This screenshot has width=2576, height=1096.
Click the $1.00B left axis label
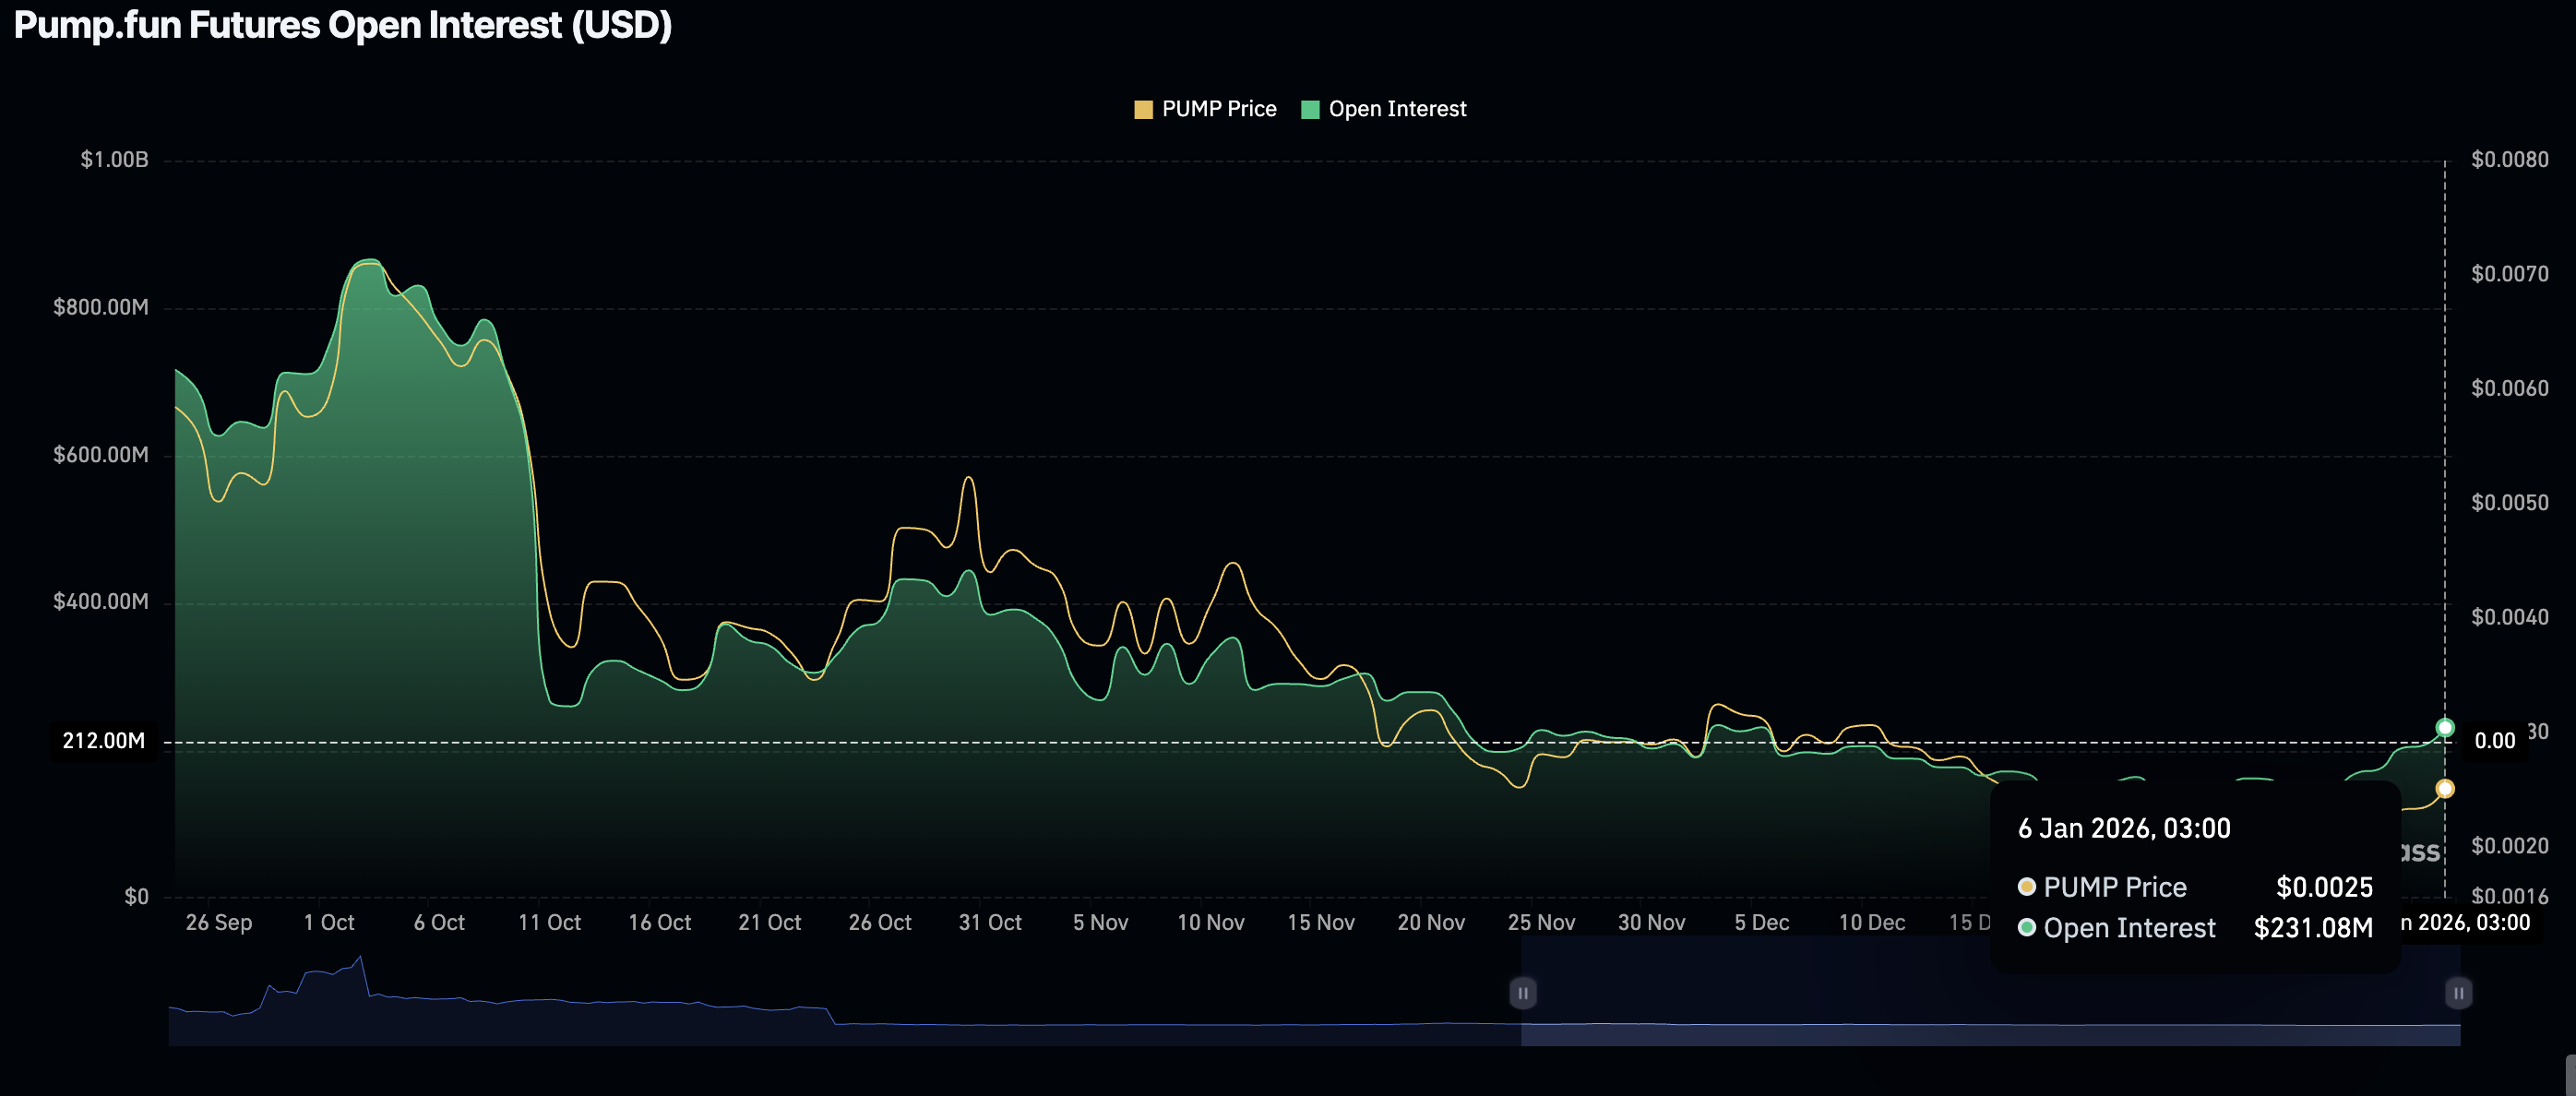tap(114, 160)
